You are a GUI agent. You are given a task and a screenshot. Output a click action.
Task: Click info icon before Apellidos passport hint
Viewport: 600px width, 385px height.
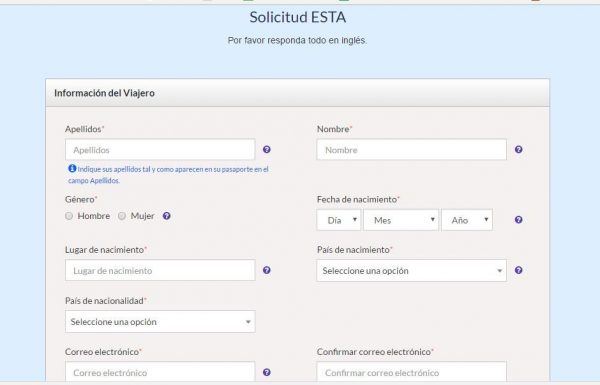point(72,168)
